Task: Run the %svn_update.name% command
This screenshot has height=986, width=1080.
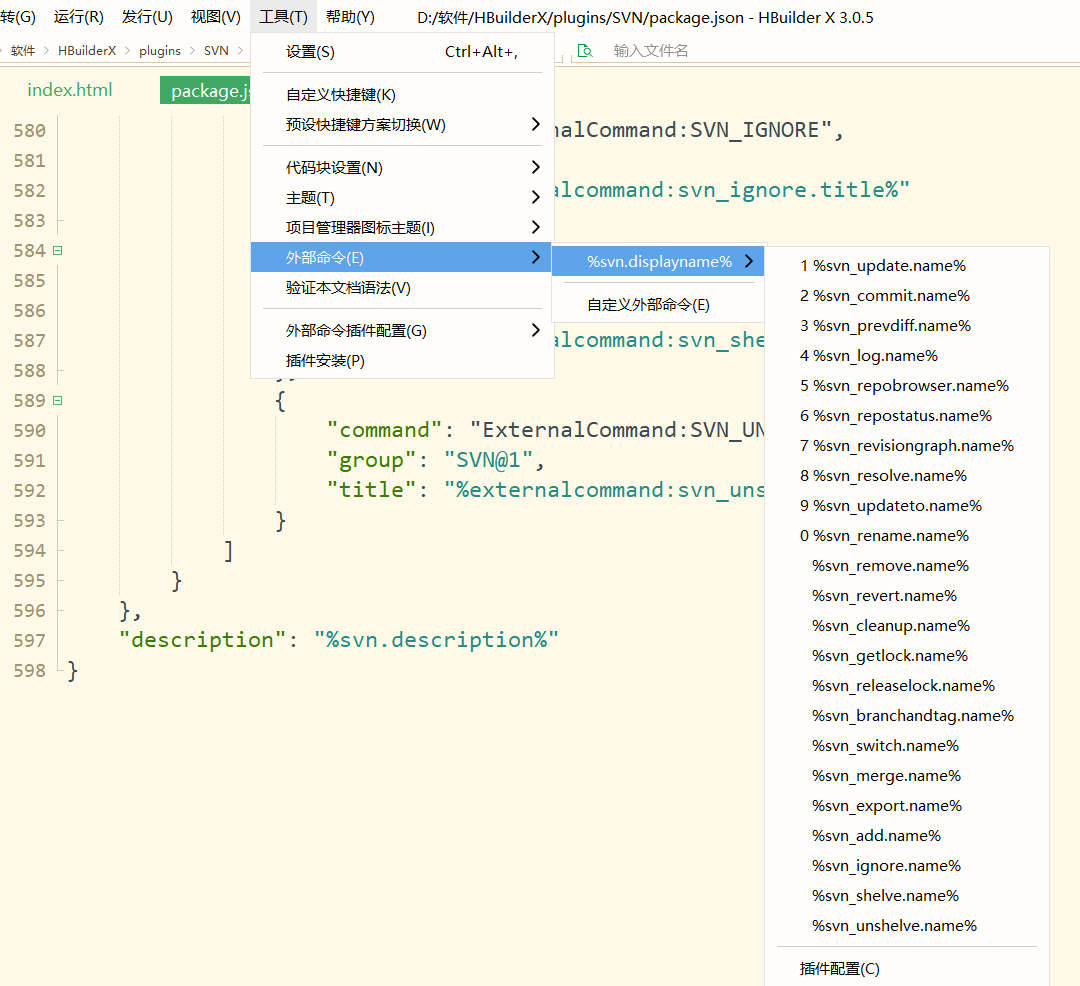Action: tap(883, 266)
